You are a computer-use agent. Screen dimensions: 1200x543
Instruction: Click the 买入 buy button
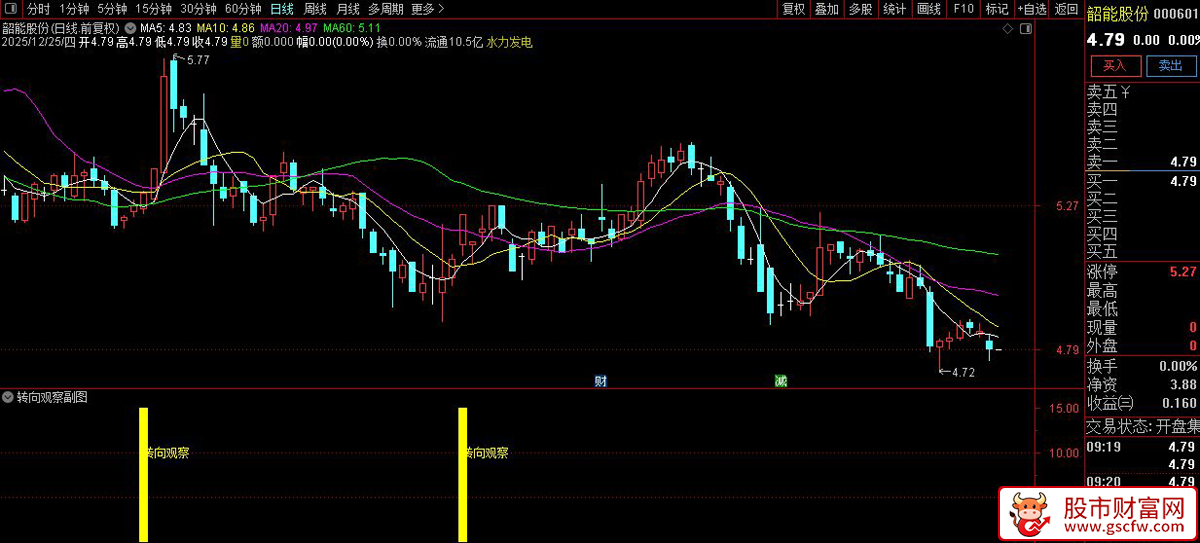click(1115, 66)
